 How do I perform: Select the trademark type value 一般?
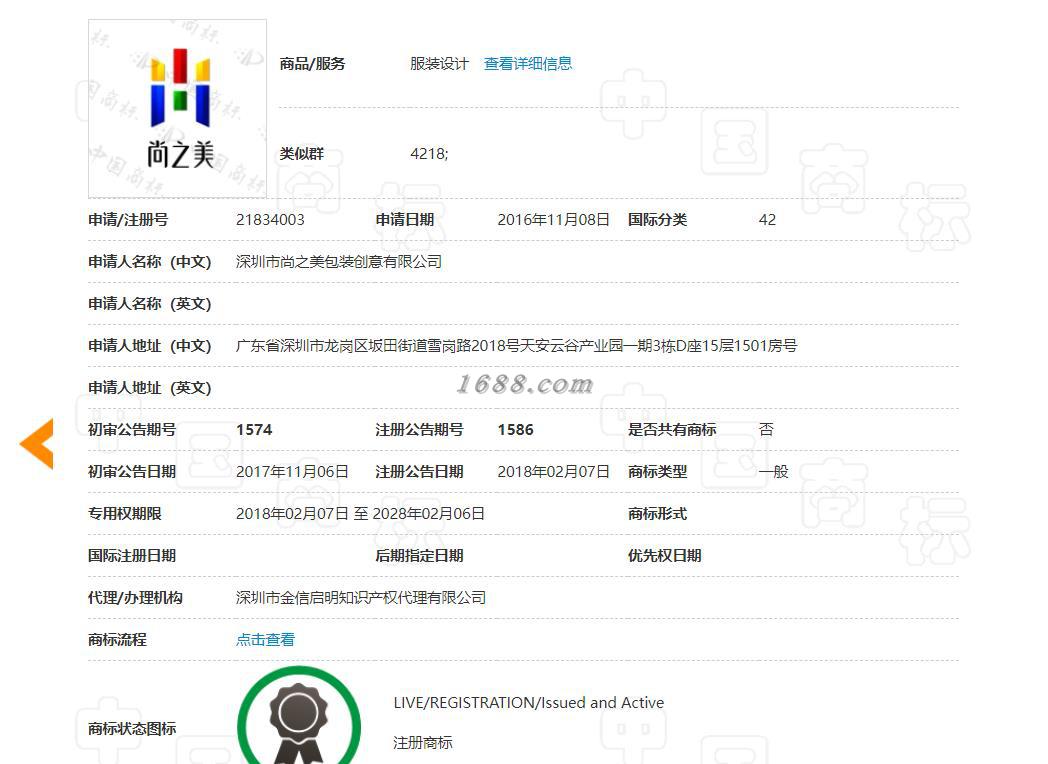coord(773,472)
